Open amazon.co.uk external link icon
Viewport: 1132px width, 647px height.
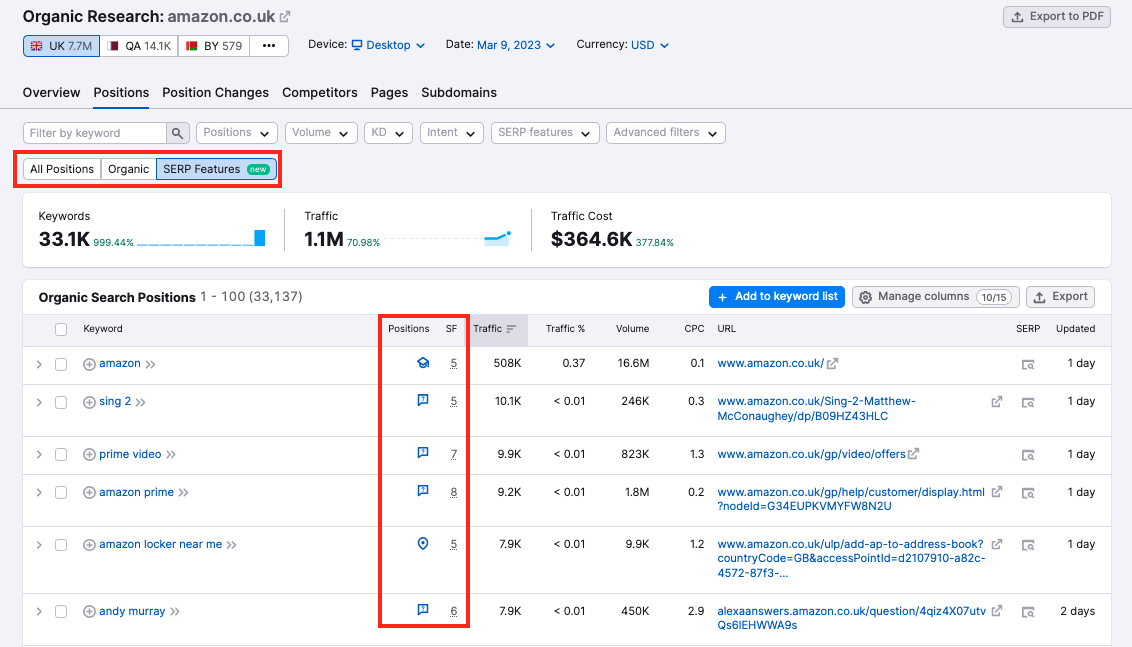pos(285,17)
